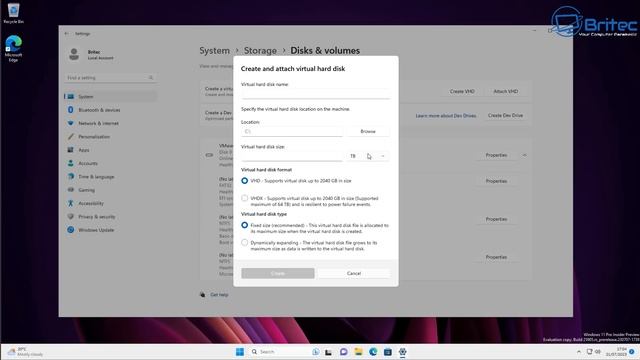Click the Find a setting search box
This screenshot has height=360, width=640.
111,78
